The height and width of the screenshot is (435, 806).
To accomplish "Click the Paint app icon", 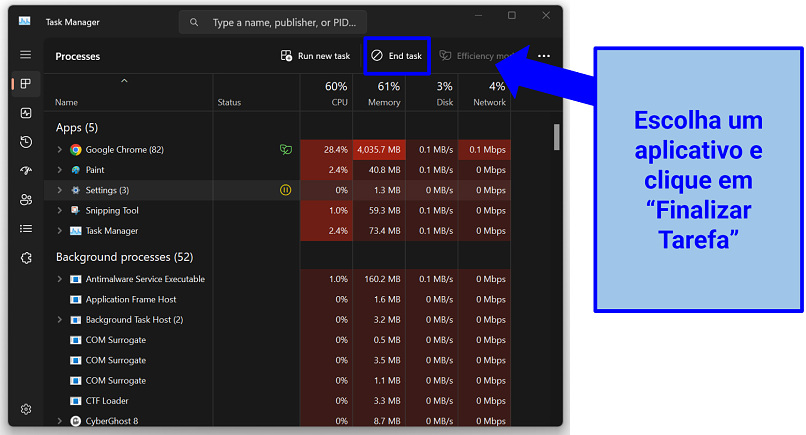I will [76, 170].
